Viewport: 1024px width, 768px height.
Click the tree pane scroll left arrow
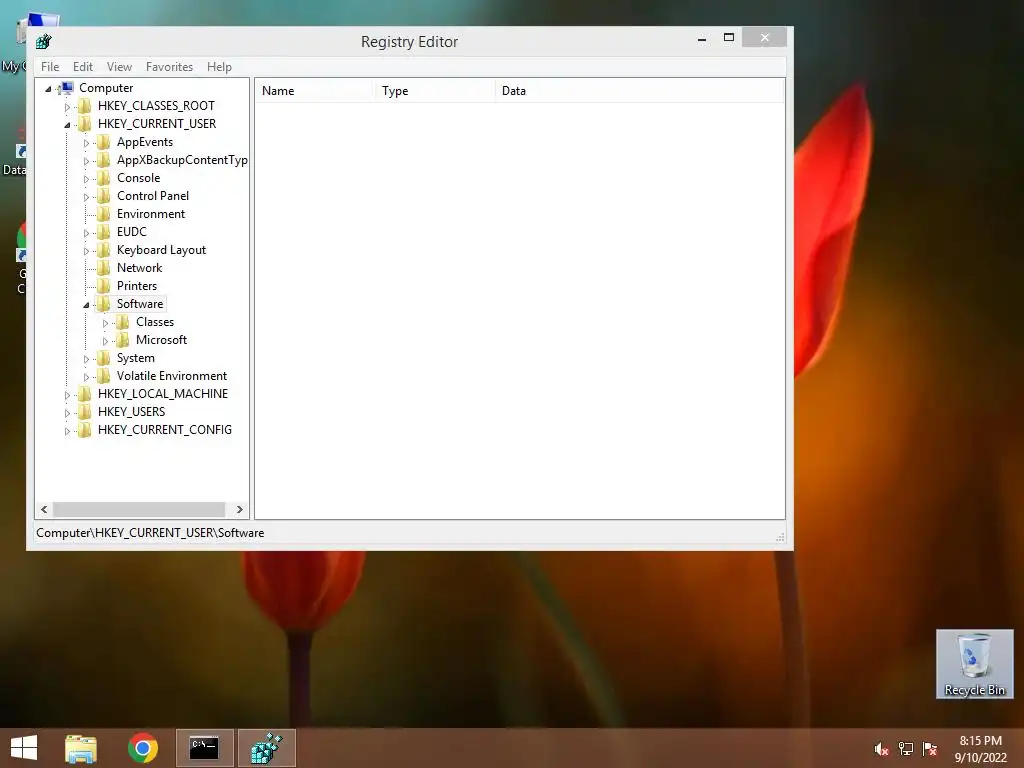click(44, 509)
